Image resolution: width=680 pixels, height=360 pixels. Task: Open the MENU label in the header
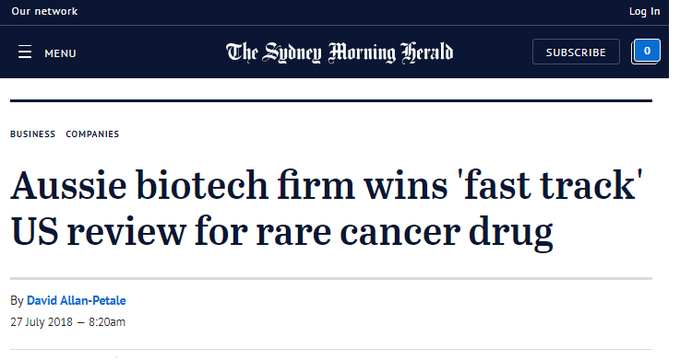click(x=60, y=53)
